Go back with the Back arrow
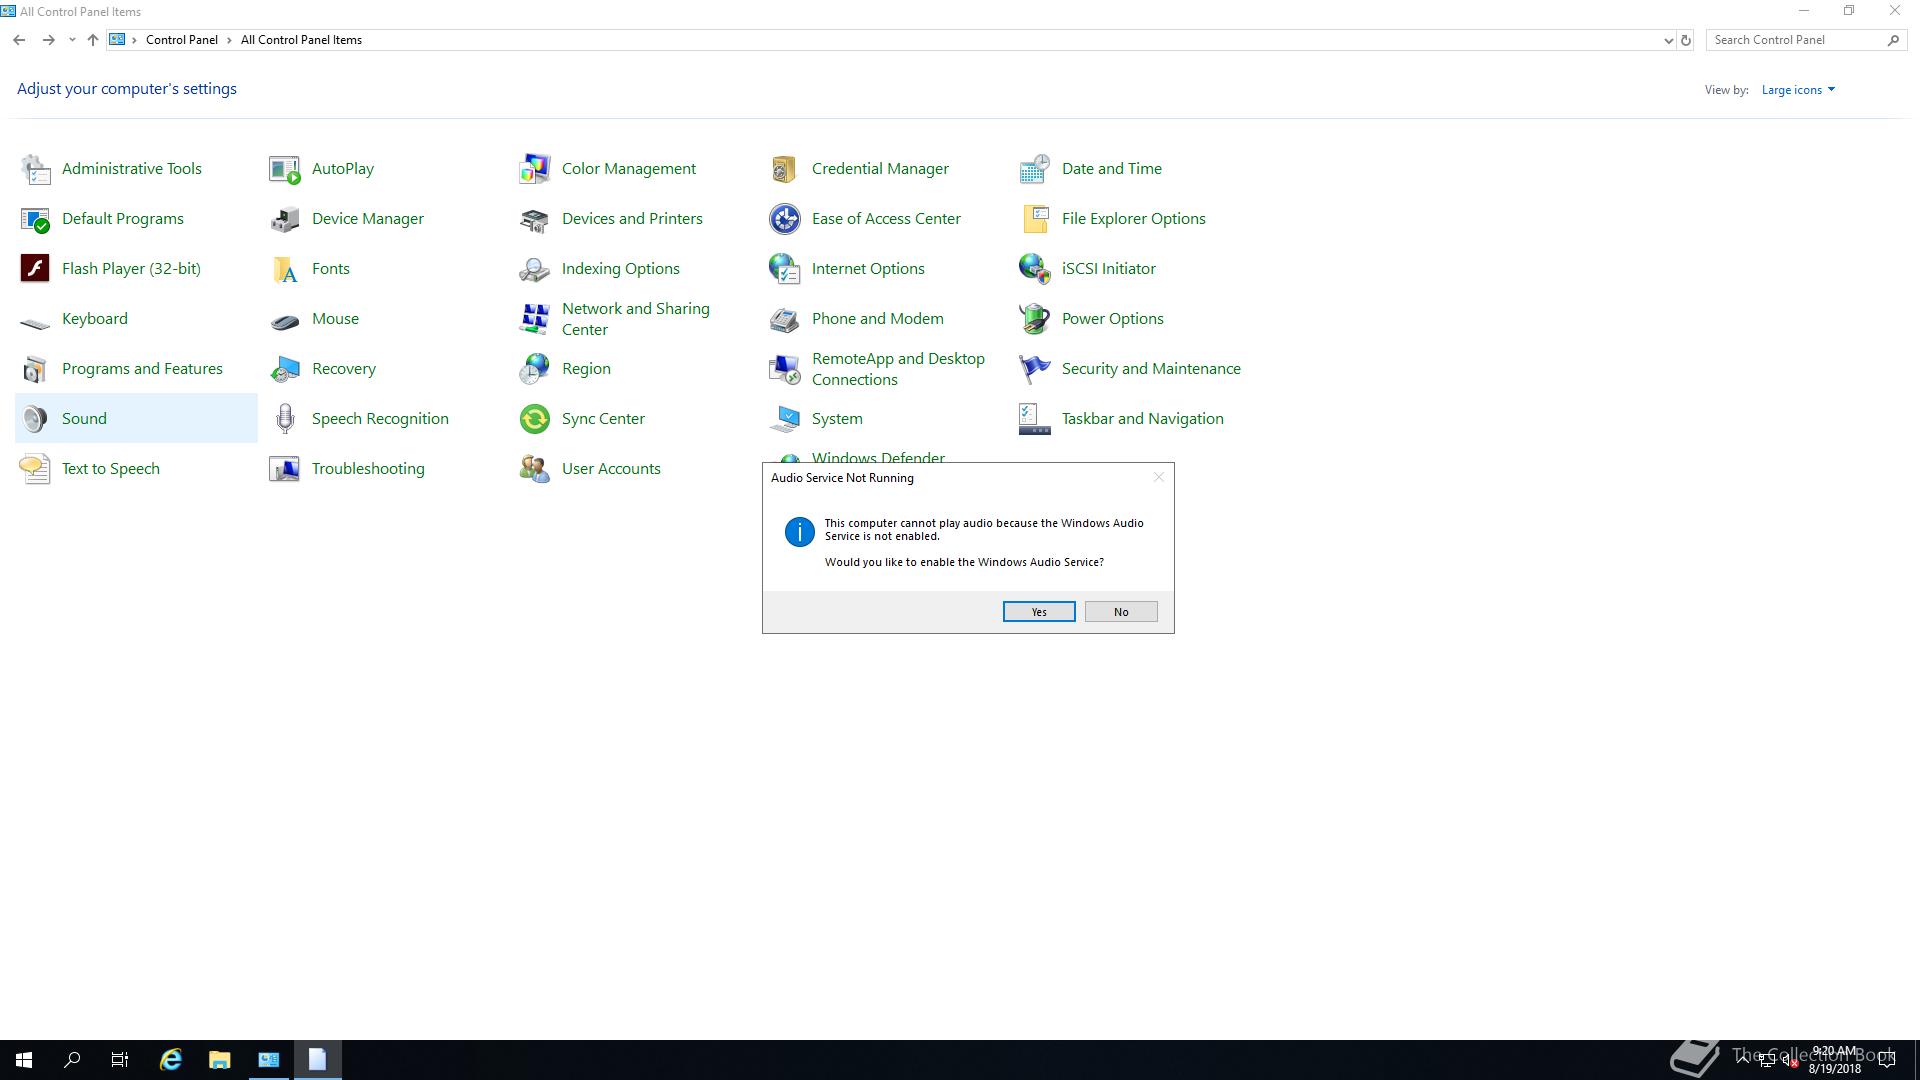This screenshot has height=1080, width=1920. [x=19, y=40]
